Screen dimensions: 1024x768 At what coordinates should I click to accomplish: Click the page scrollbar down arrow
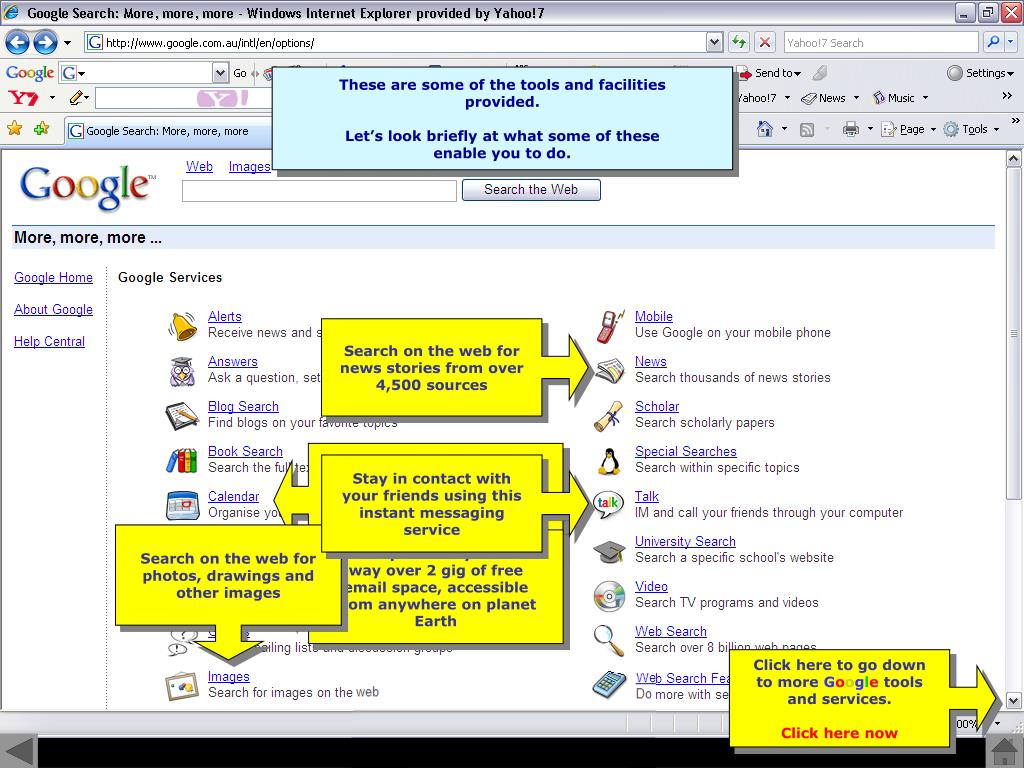(1013, 701)
